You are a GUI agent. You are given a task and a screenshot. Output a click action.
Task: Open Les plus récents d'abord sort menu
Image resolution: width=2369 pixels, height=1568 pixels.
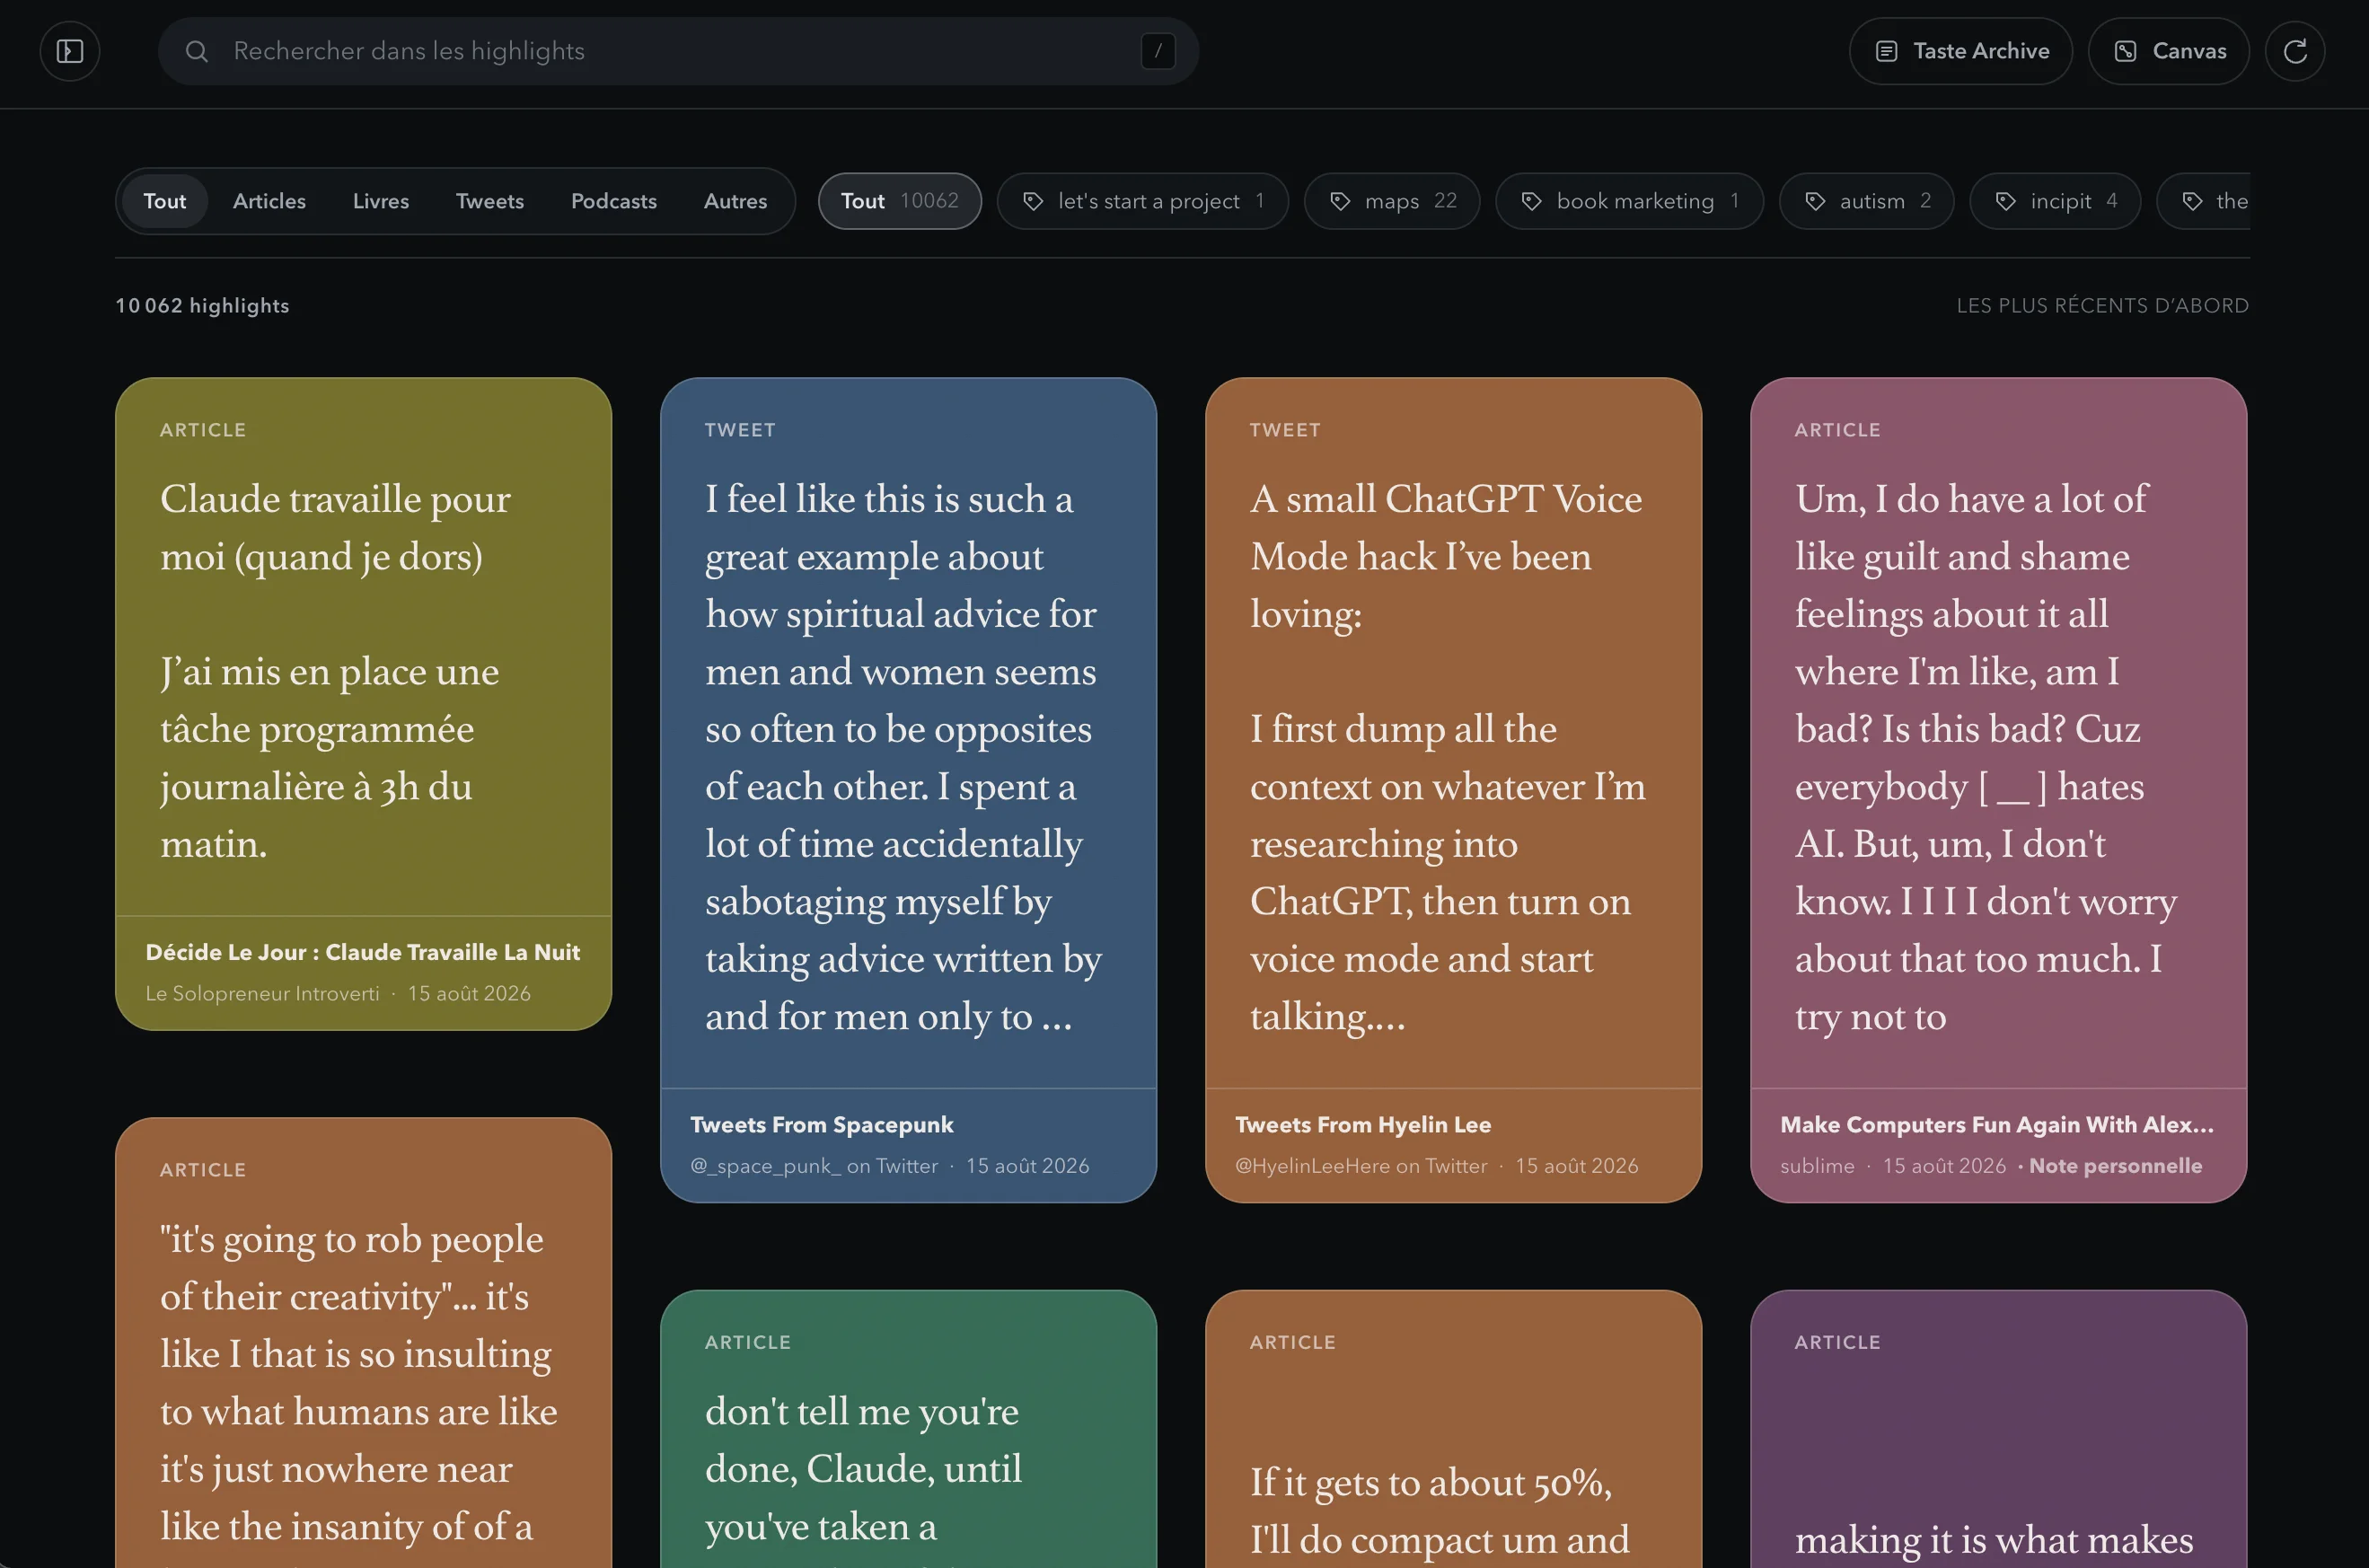[2102, 306]
